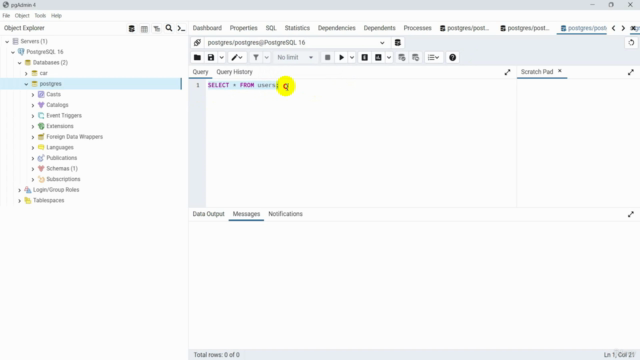Switch to the Statistics tab

point(297,28)
